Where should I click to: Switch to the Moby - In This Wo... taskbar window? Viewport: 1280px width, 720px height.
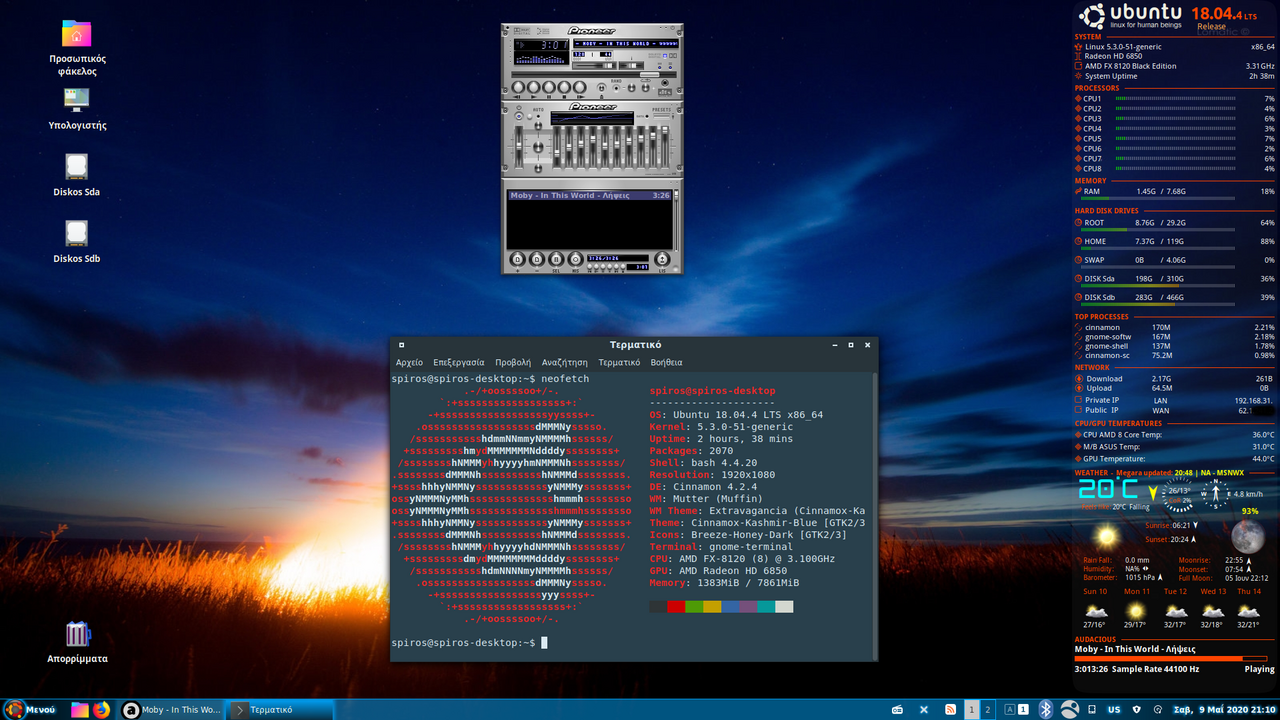[x=170, y=710]
